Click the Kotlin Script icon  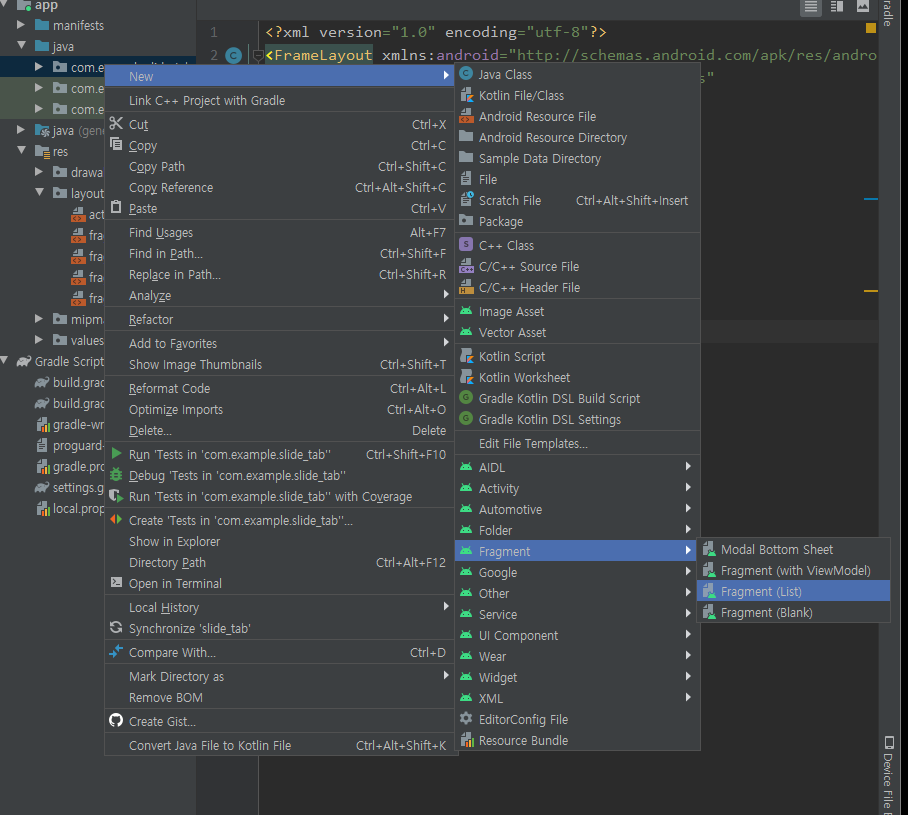(x=466, y=356)
